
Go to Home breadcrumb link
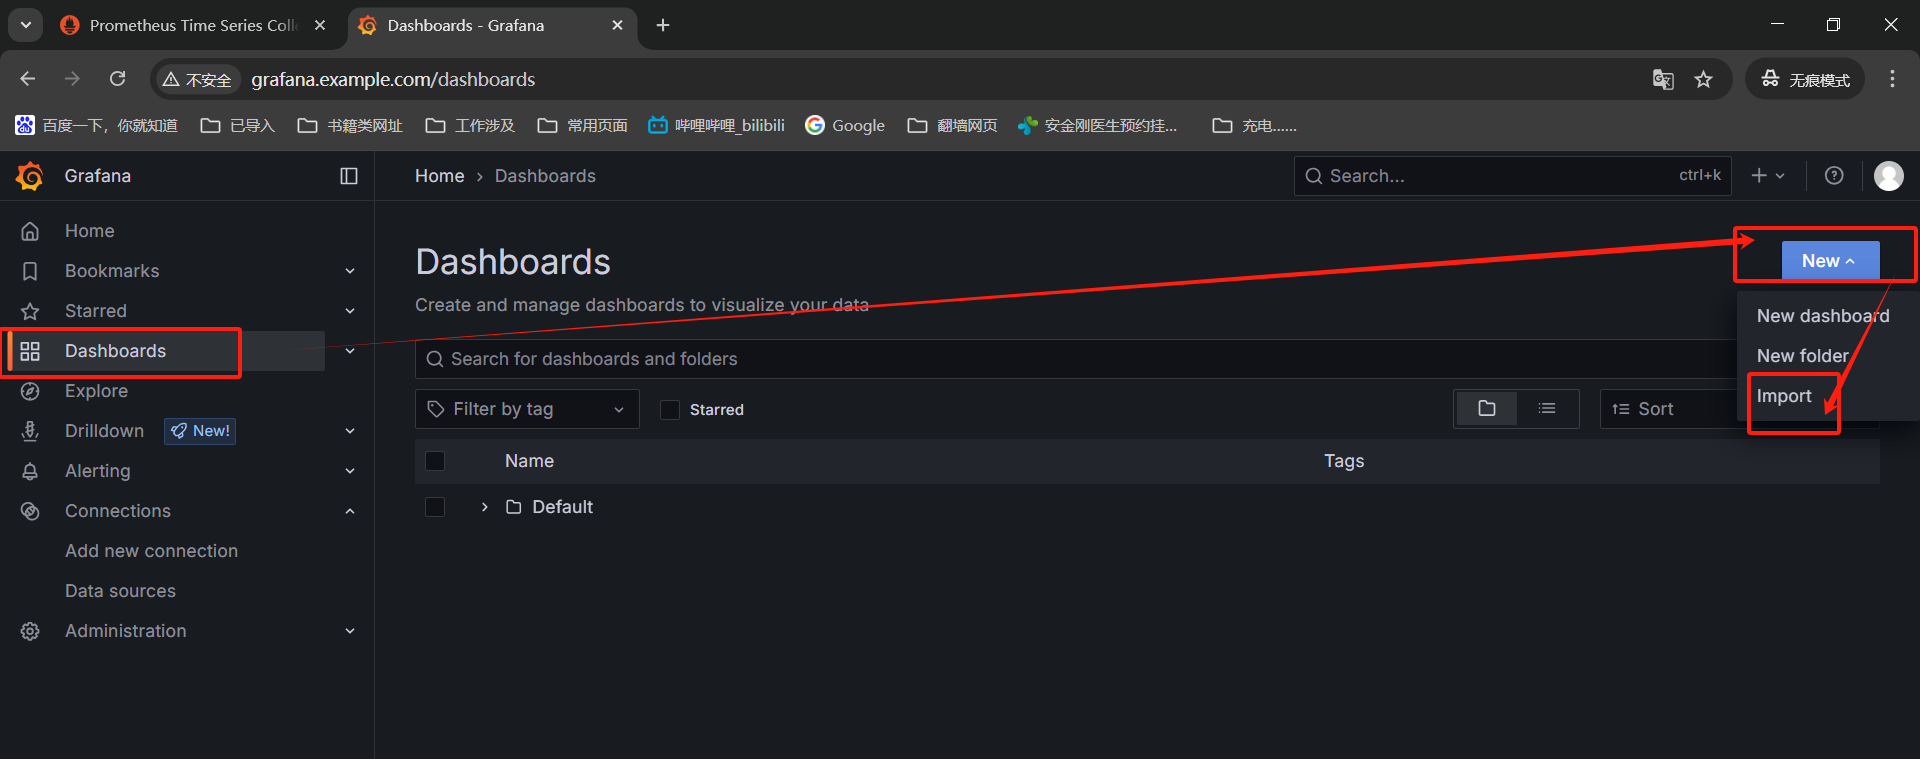point(440,176)
